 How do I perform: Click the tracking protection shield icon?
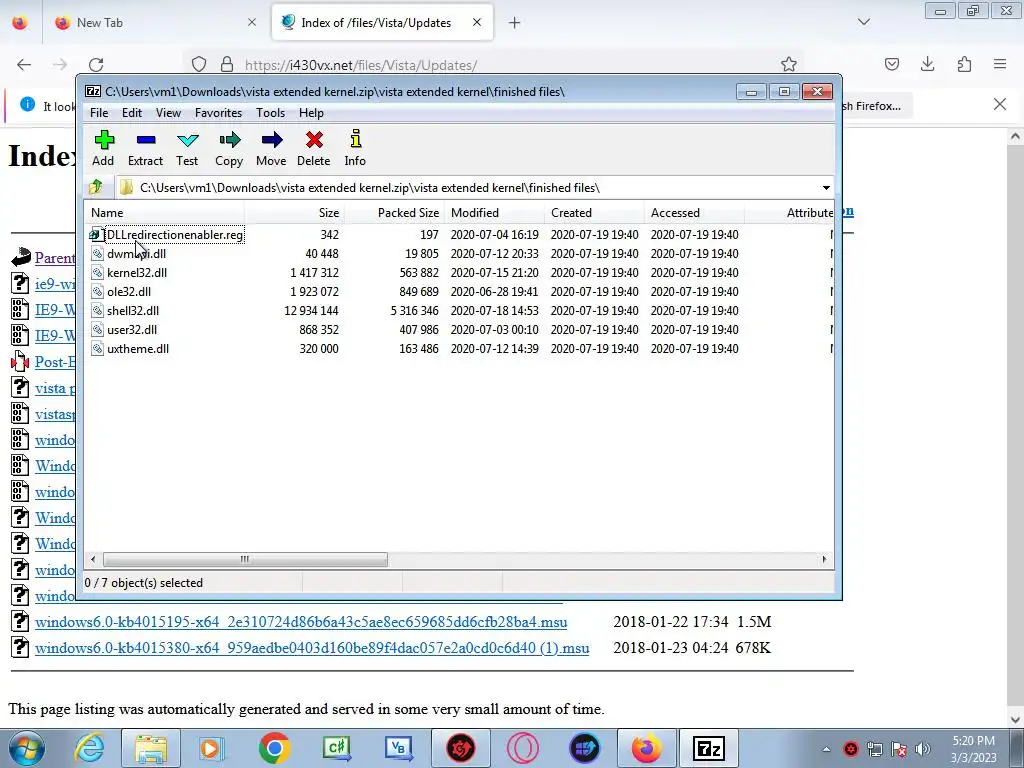[x=199, y=64]
